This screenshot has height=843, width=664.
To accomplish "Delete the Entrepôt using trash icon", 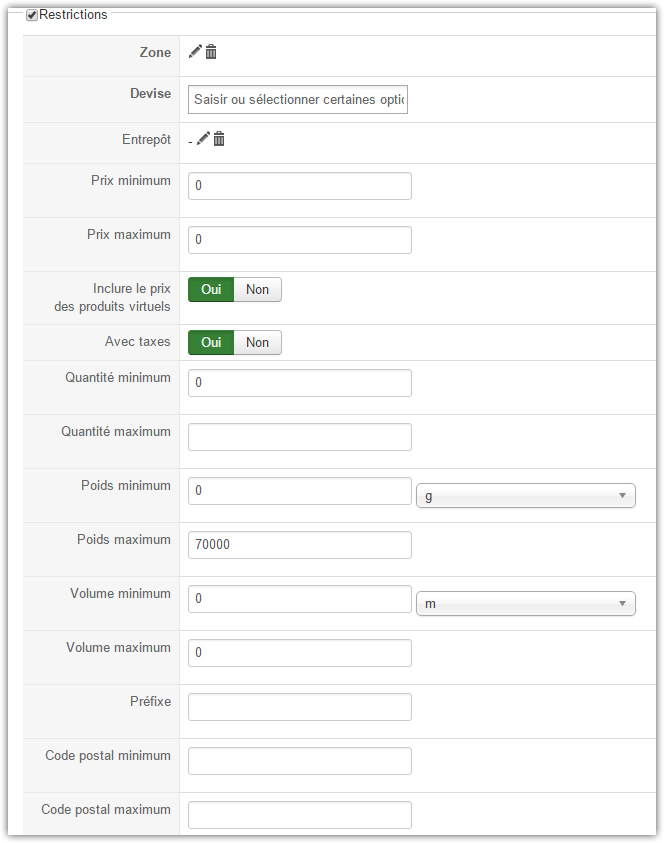I will click(x=219, y=139).
